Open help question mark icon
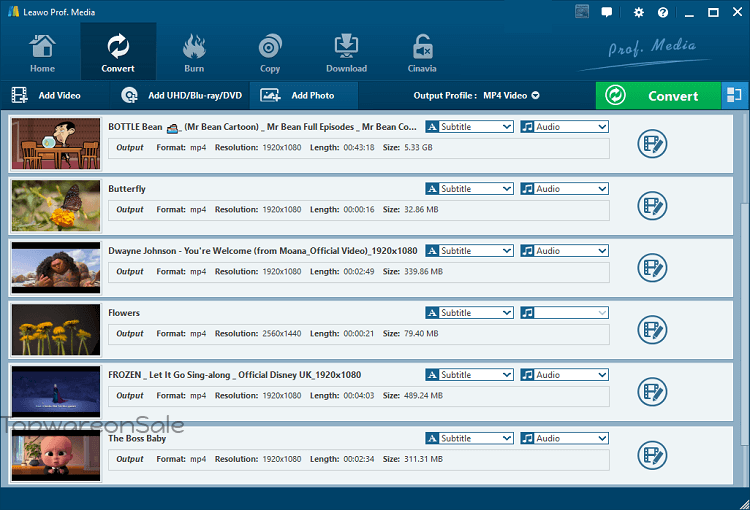 click(662, 12)
